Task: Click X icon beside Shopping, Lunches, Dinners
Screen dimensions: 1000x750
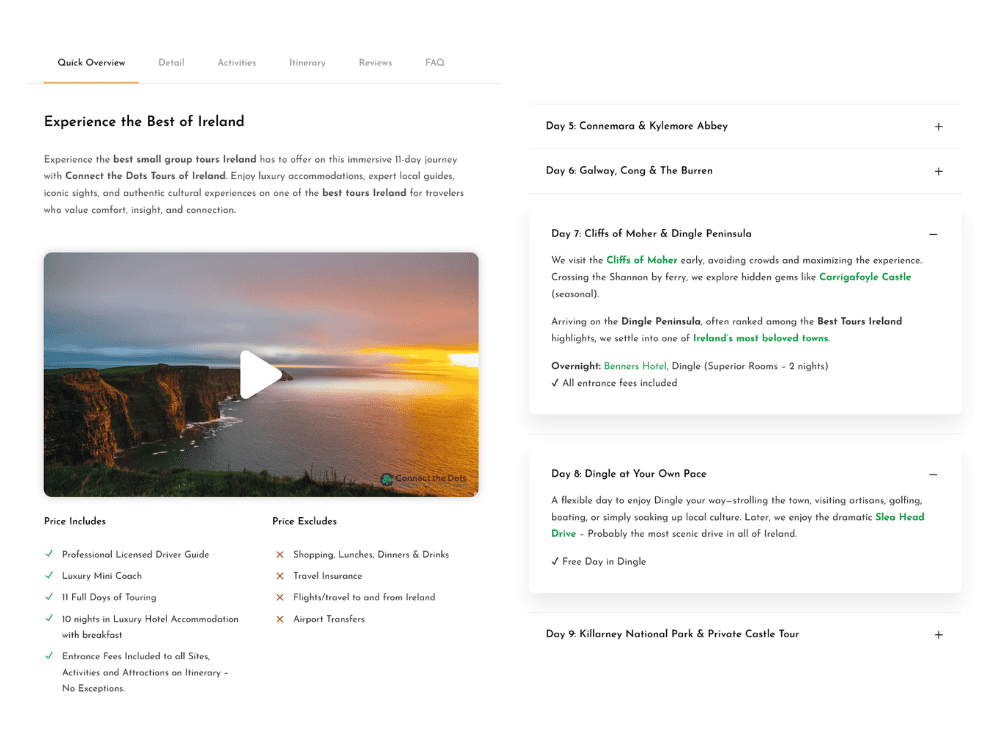Action: coord(279,555)
